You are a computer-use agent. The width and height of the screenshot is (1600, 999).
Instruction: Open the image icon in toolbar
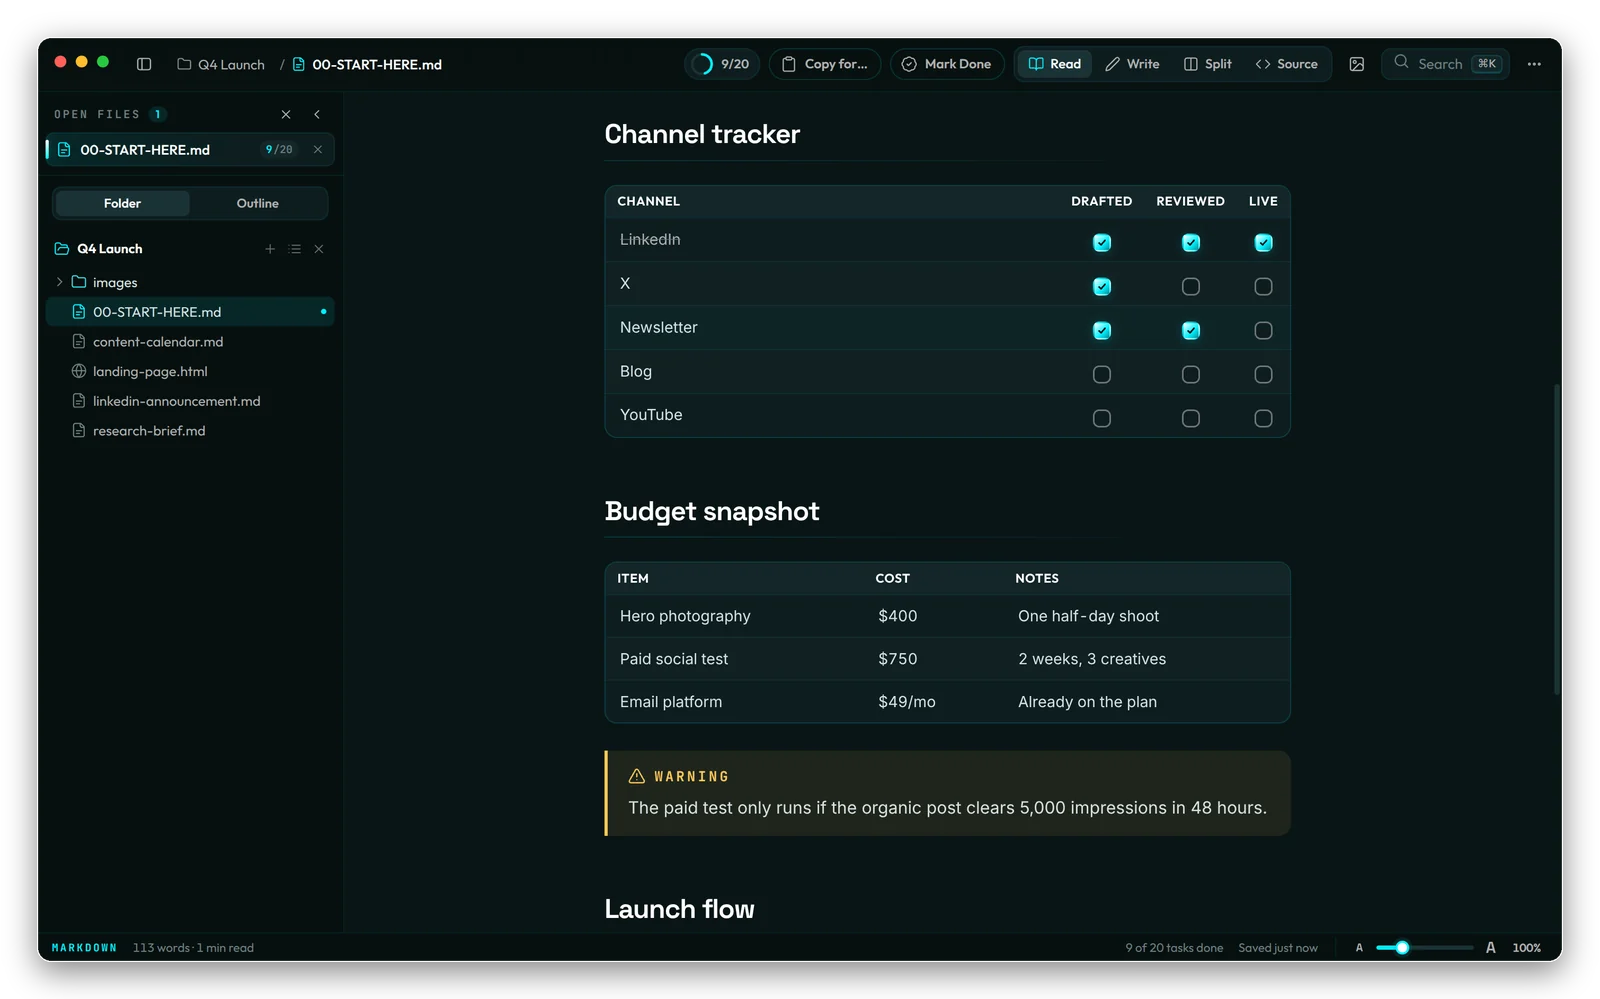[1357, 64]
